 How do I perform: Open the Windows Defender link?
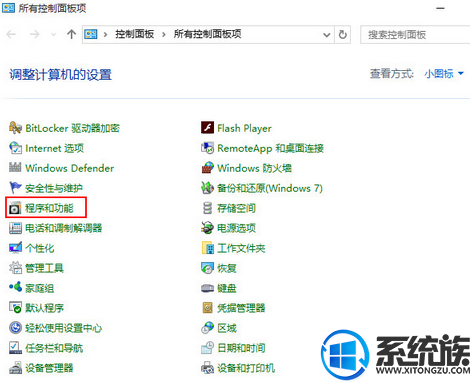(69, 168)
